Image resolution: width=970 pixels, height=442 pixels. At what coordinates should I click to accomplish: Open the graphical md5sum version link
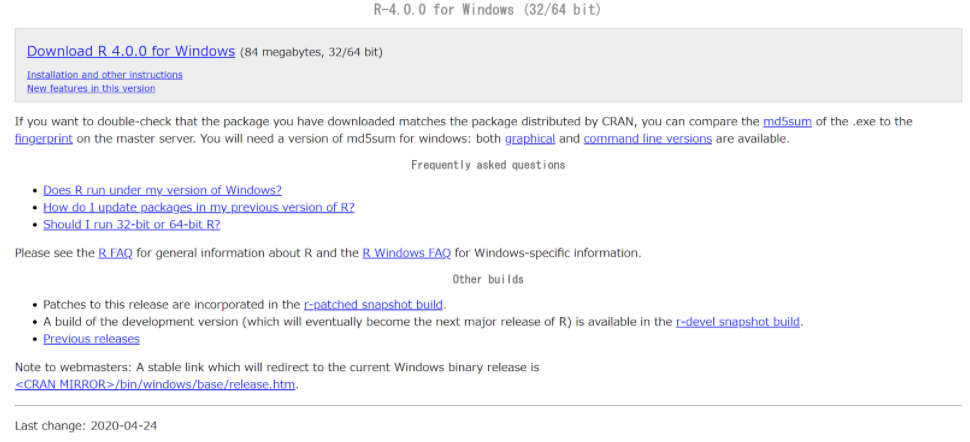(x=529, y=139)
